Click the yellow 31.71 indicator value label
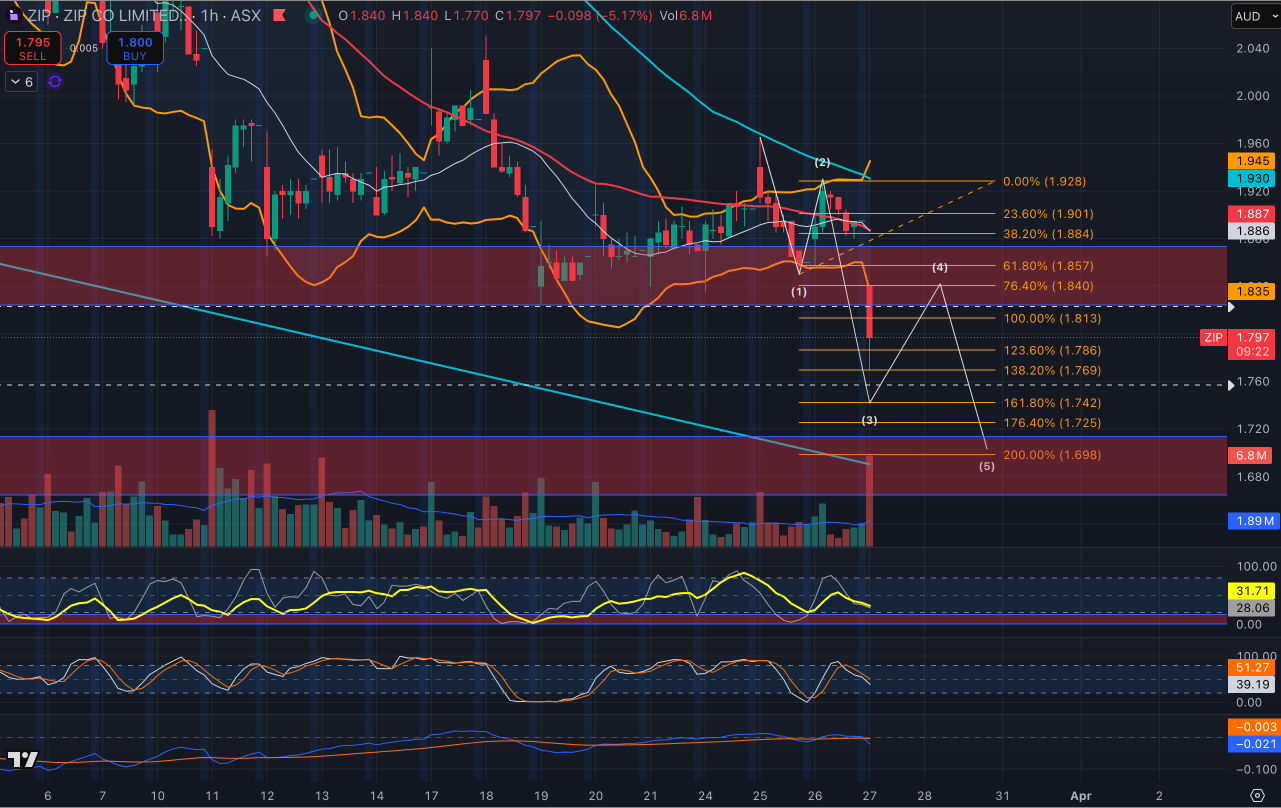 (x=1253, y=590)
